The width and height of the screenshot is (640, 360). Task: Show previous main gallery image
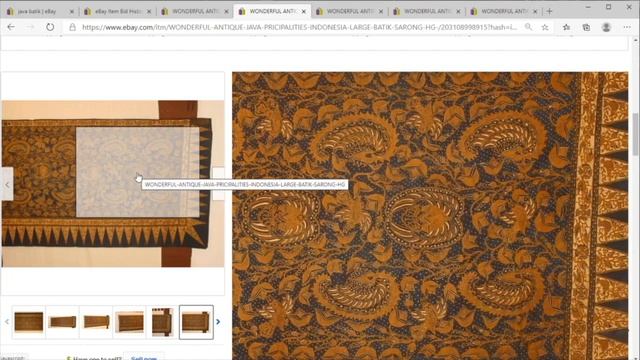pyautogui.click(x=7, y=184)
